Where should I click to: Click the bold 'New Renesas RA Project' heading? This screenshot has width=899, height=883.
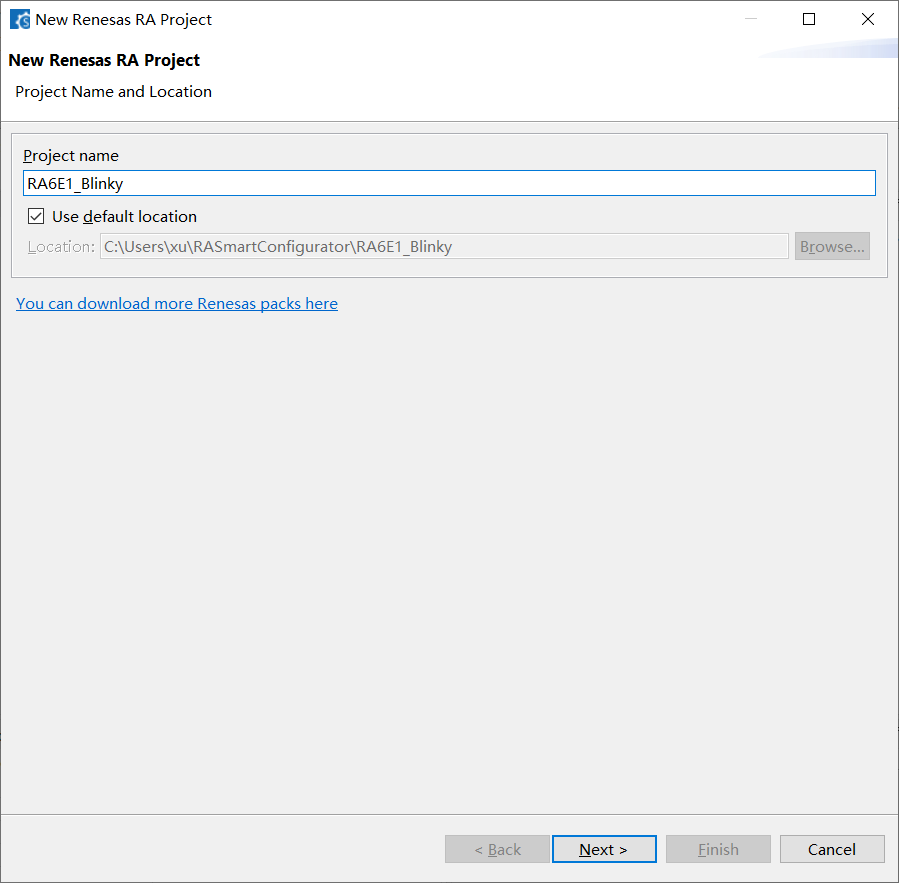[x=104, y=60]
